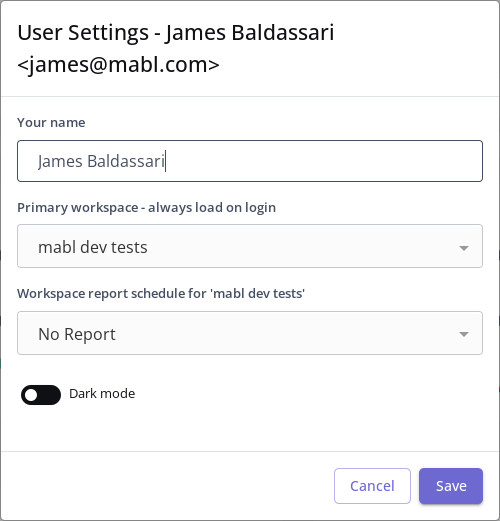Click the 'User Settings' dialog title
Screen dimensions: 500x521
pos(83,33)
